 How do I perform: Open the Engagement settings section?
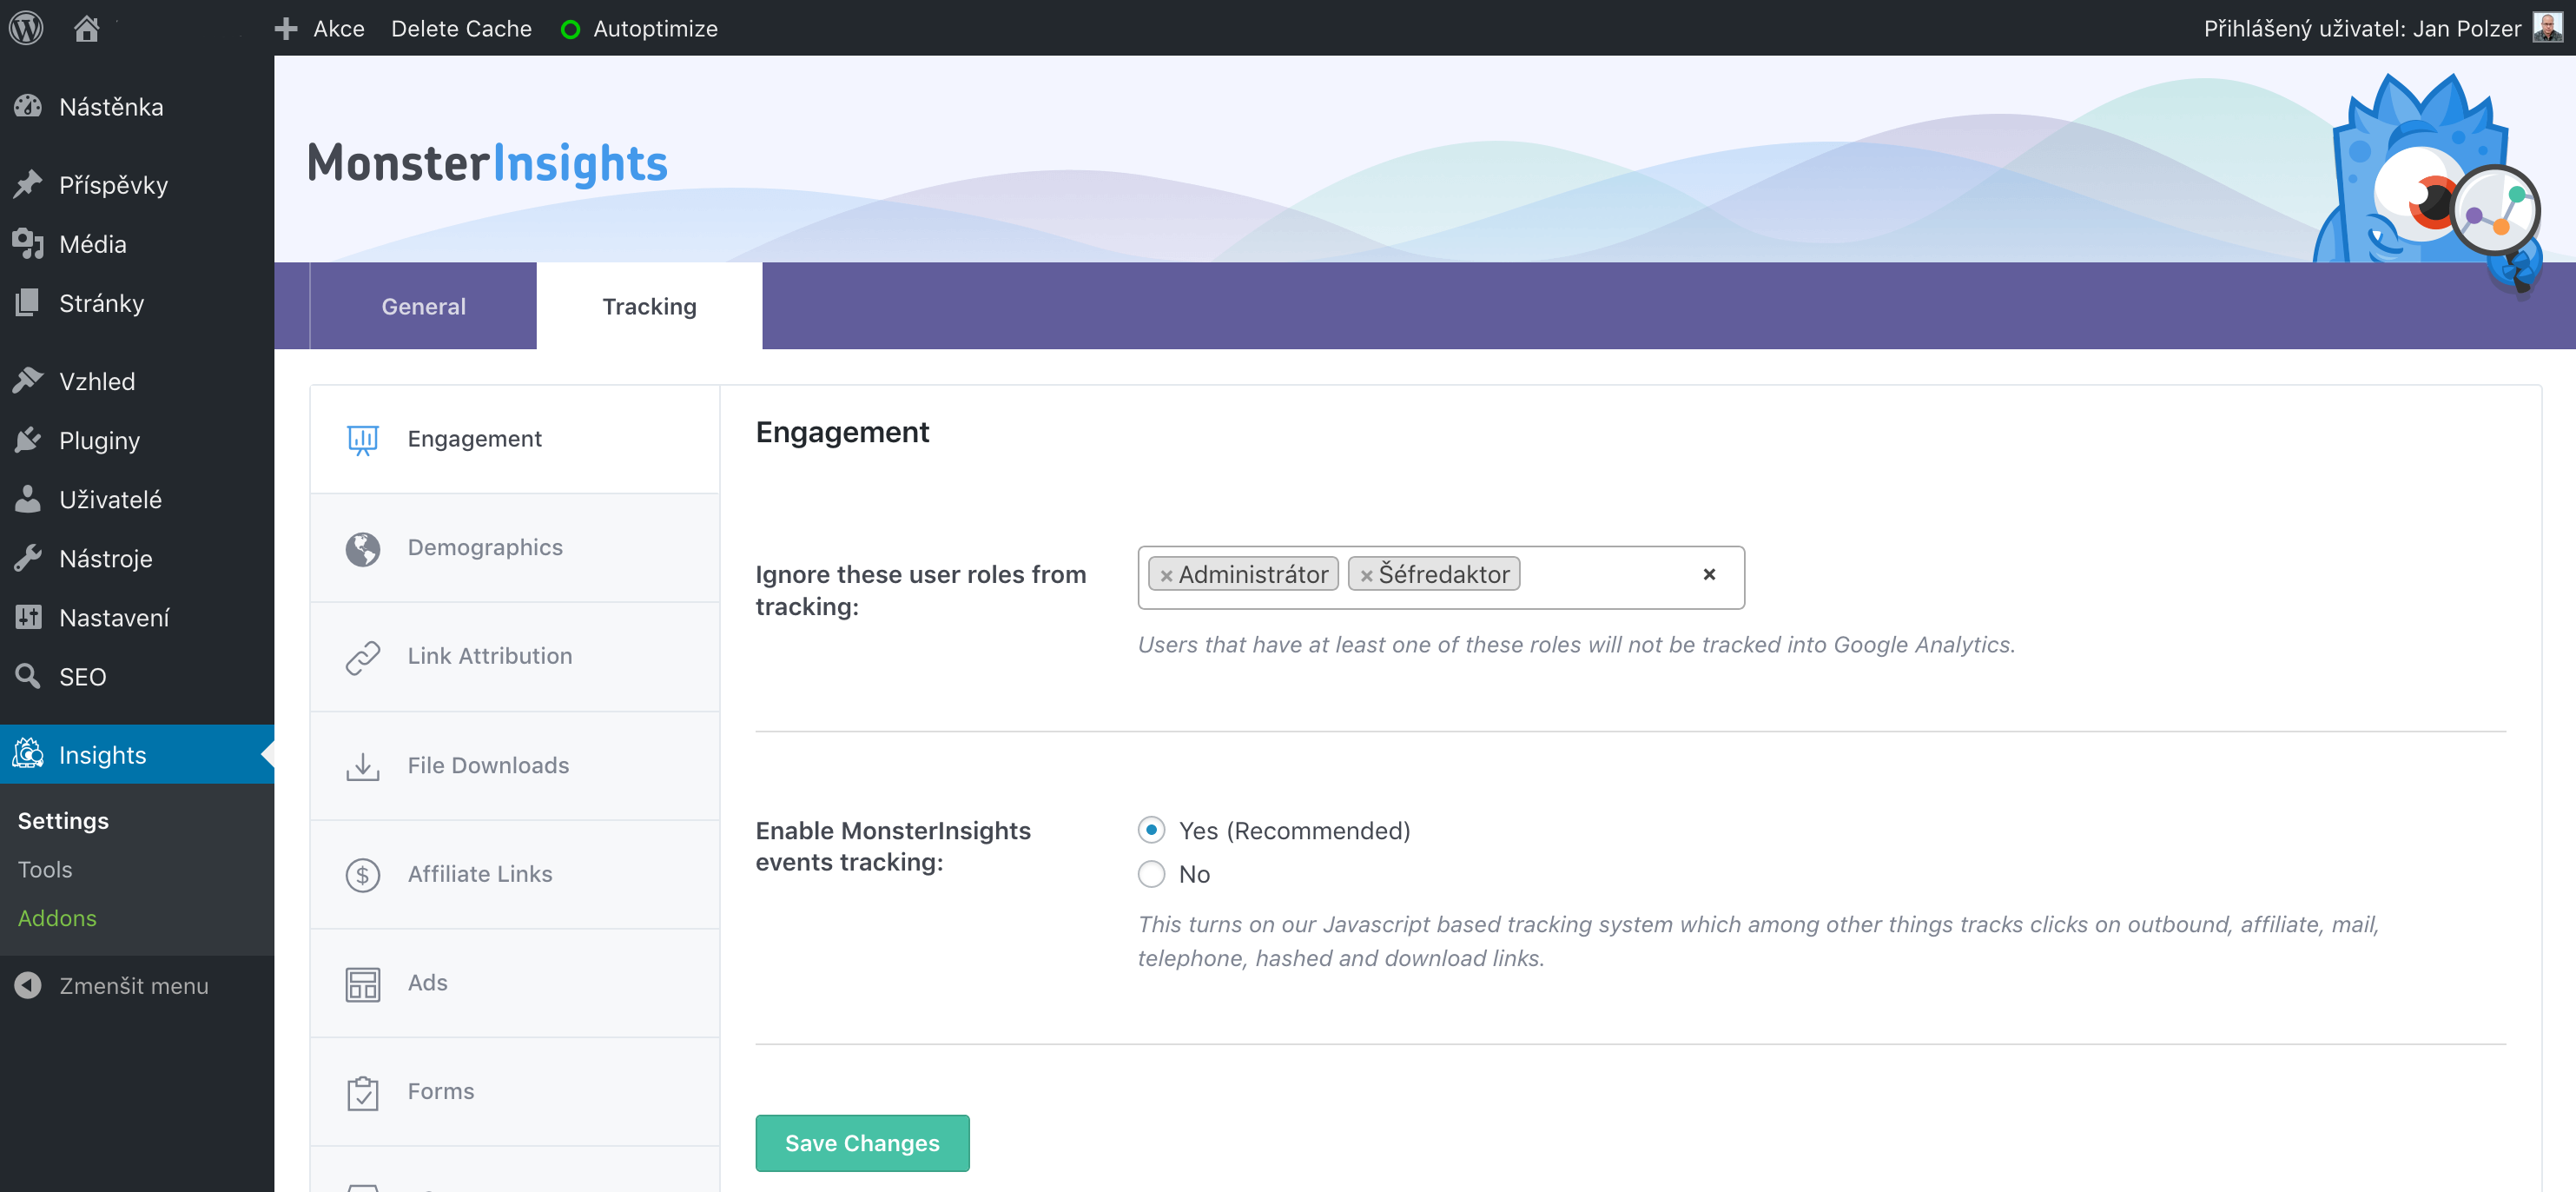[x=515, y=439]
